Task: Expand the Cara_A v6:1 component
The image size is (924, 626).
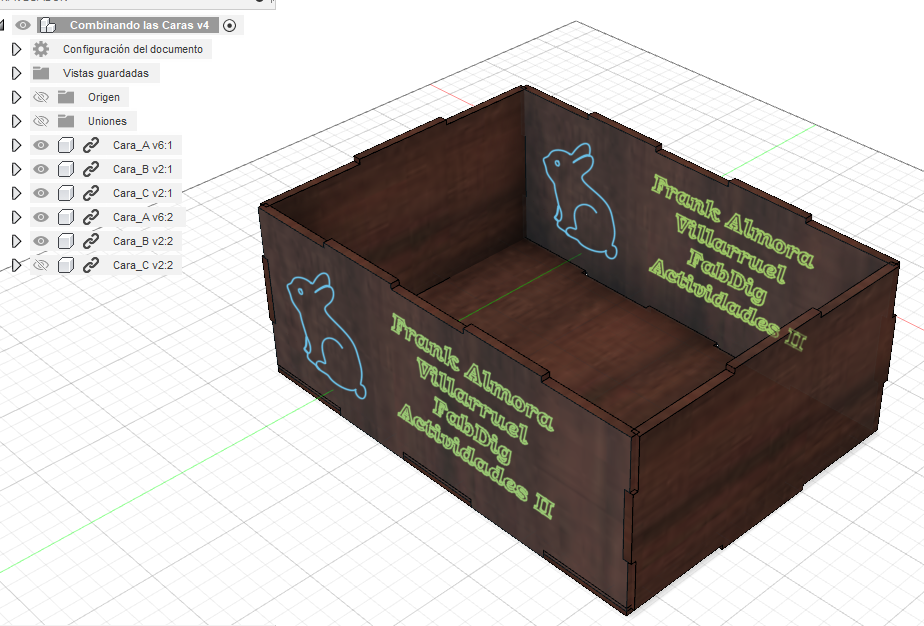Action: (16, 145)
